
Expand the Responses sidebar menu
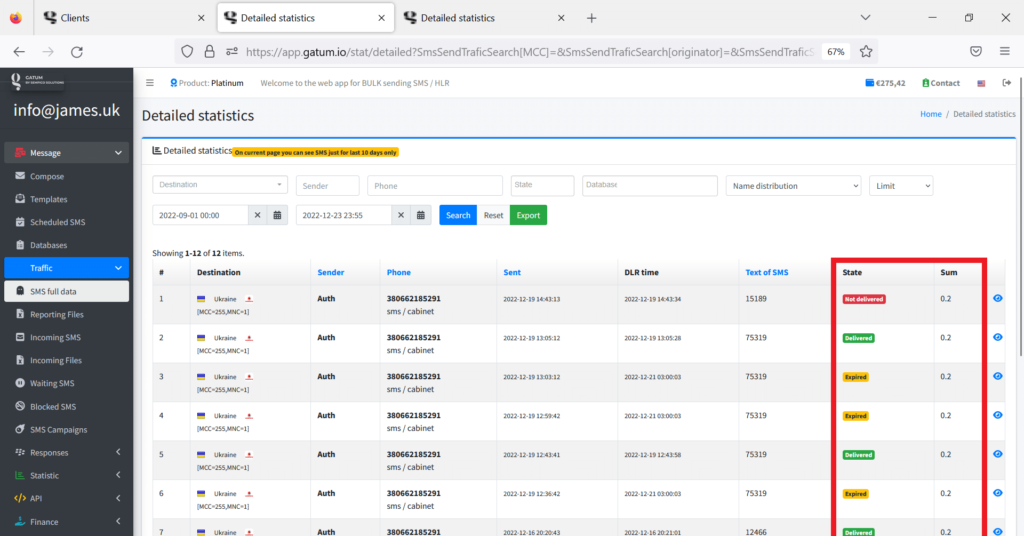67,452
